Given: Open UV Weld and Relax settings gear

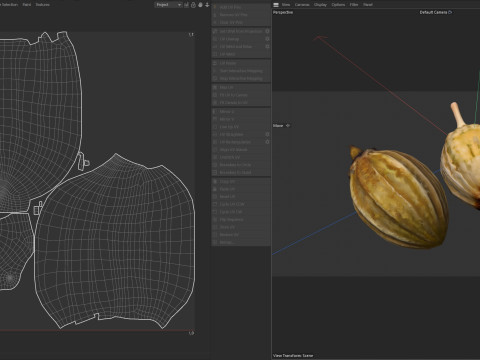Looking at the screenshot, I should coord(267,46).
